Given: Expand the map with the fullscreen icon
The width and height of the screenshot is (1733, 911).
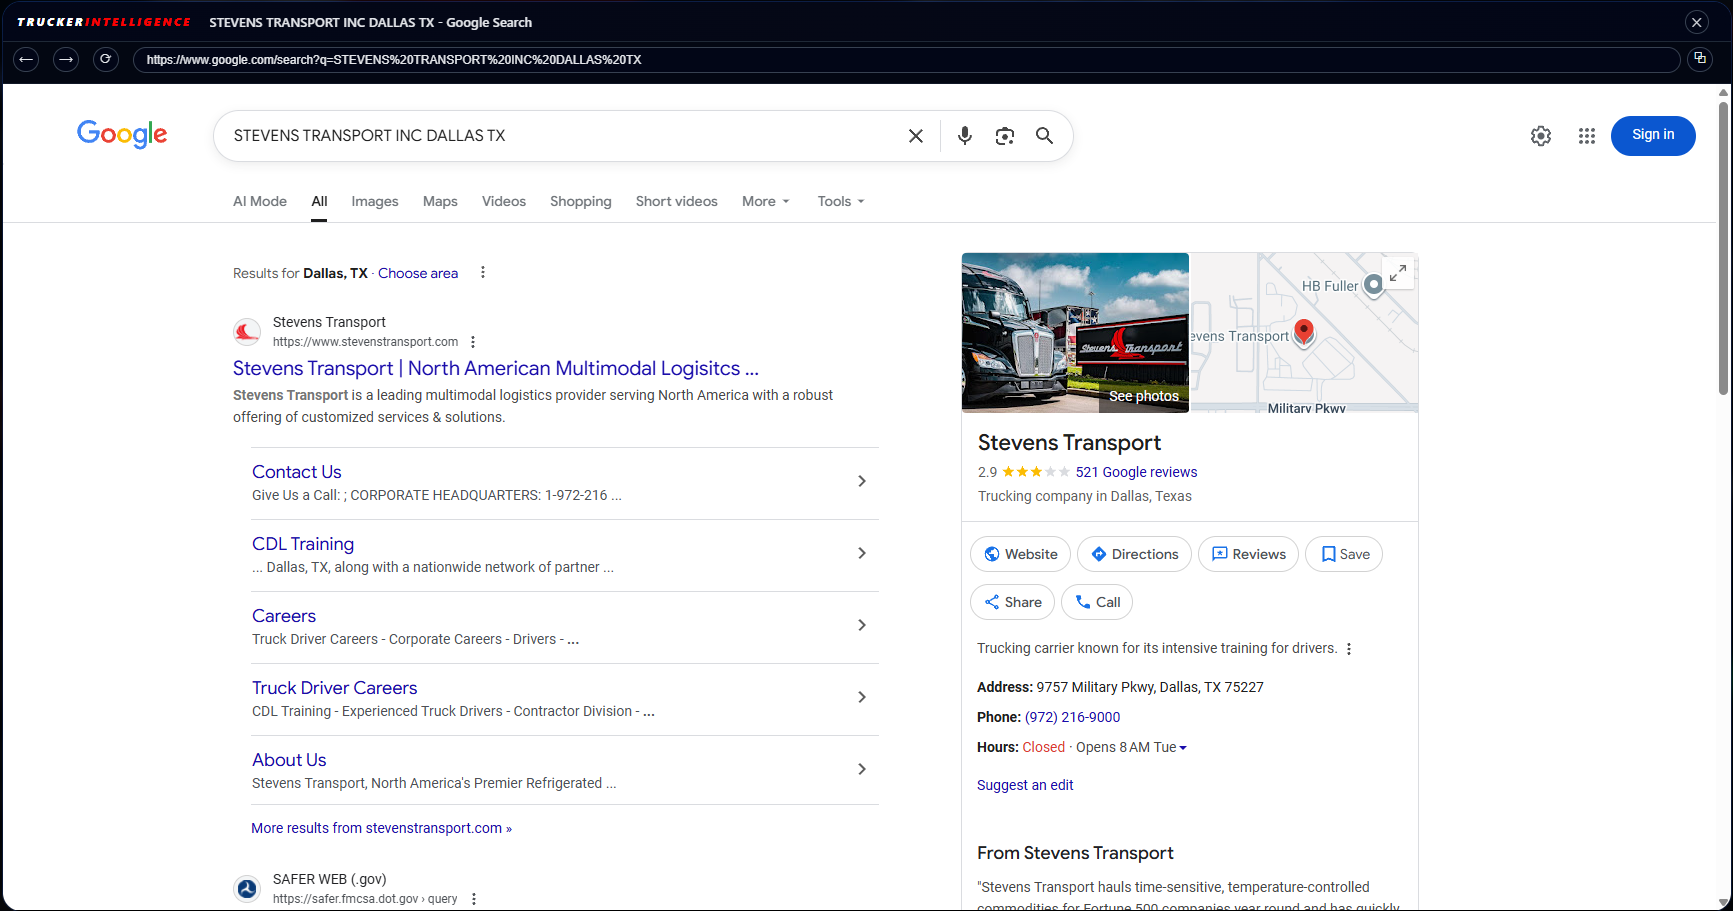Looking at the screenshot, I should pyautogui.click(x=1397, y=272).
